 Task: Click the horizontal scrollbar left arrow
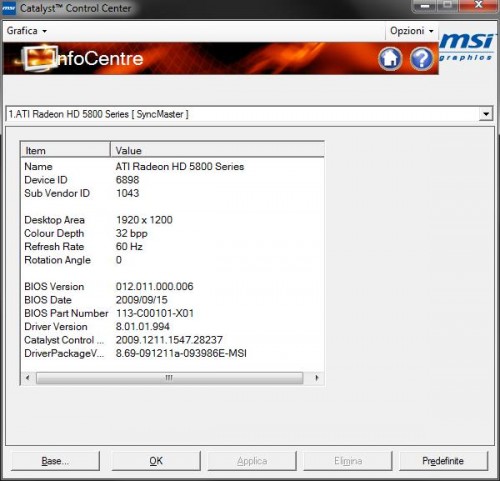[28, 378]
